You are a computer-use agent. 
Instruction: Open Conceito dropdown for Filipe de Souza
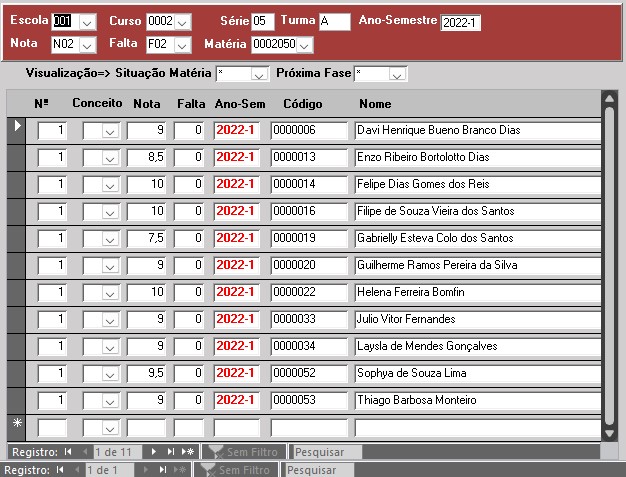(x=110, y=212)
